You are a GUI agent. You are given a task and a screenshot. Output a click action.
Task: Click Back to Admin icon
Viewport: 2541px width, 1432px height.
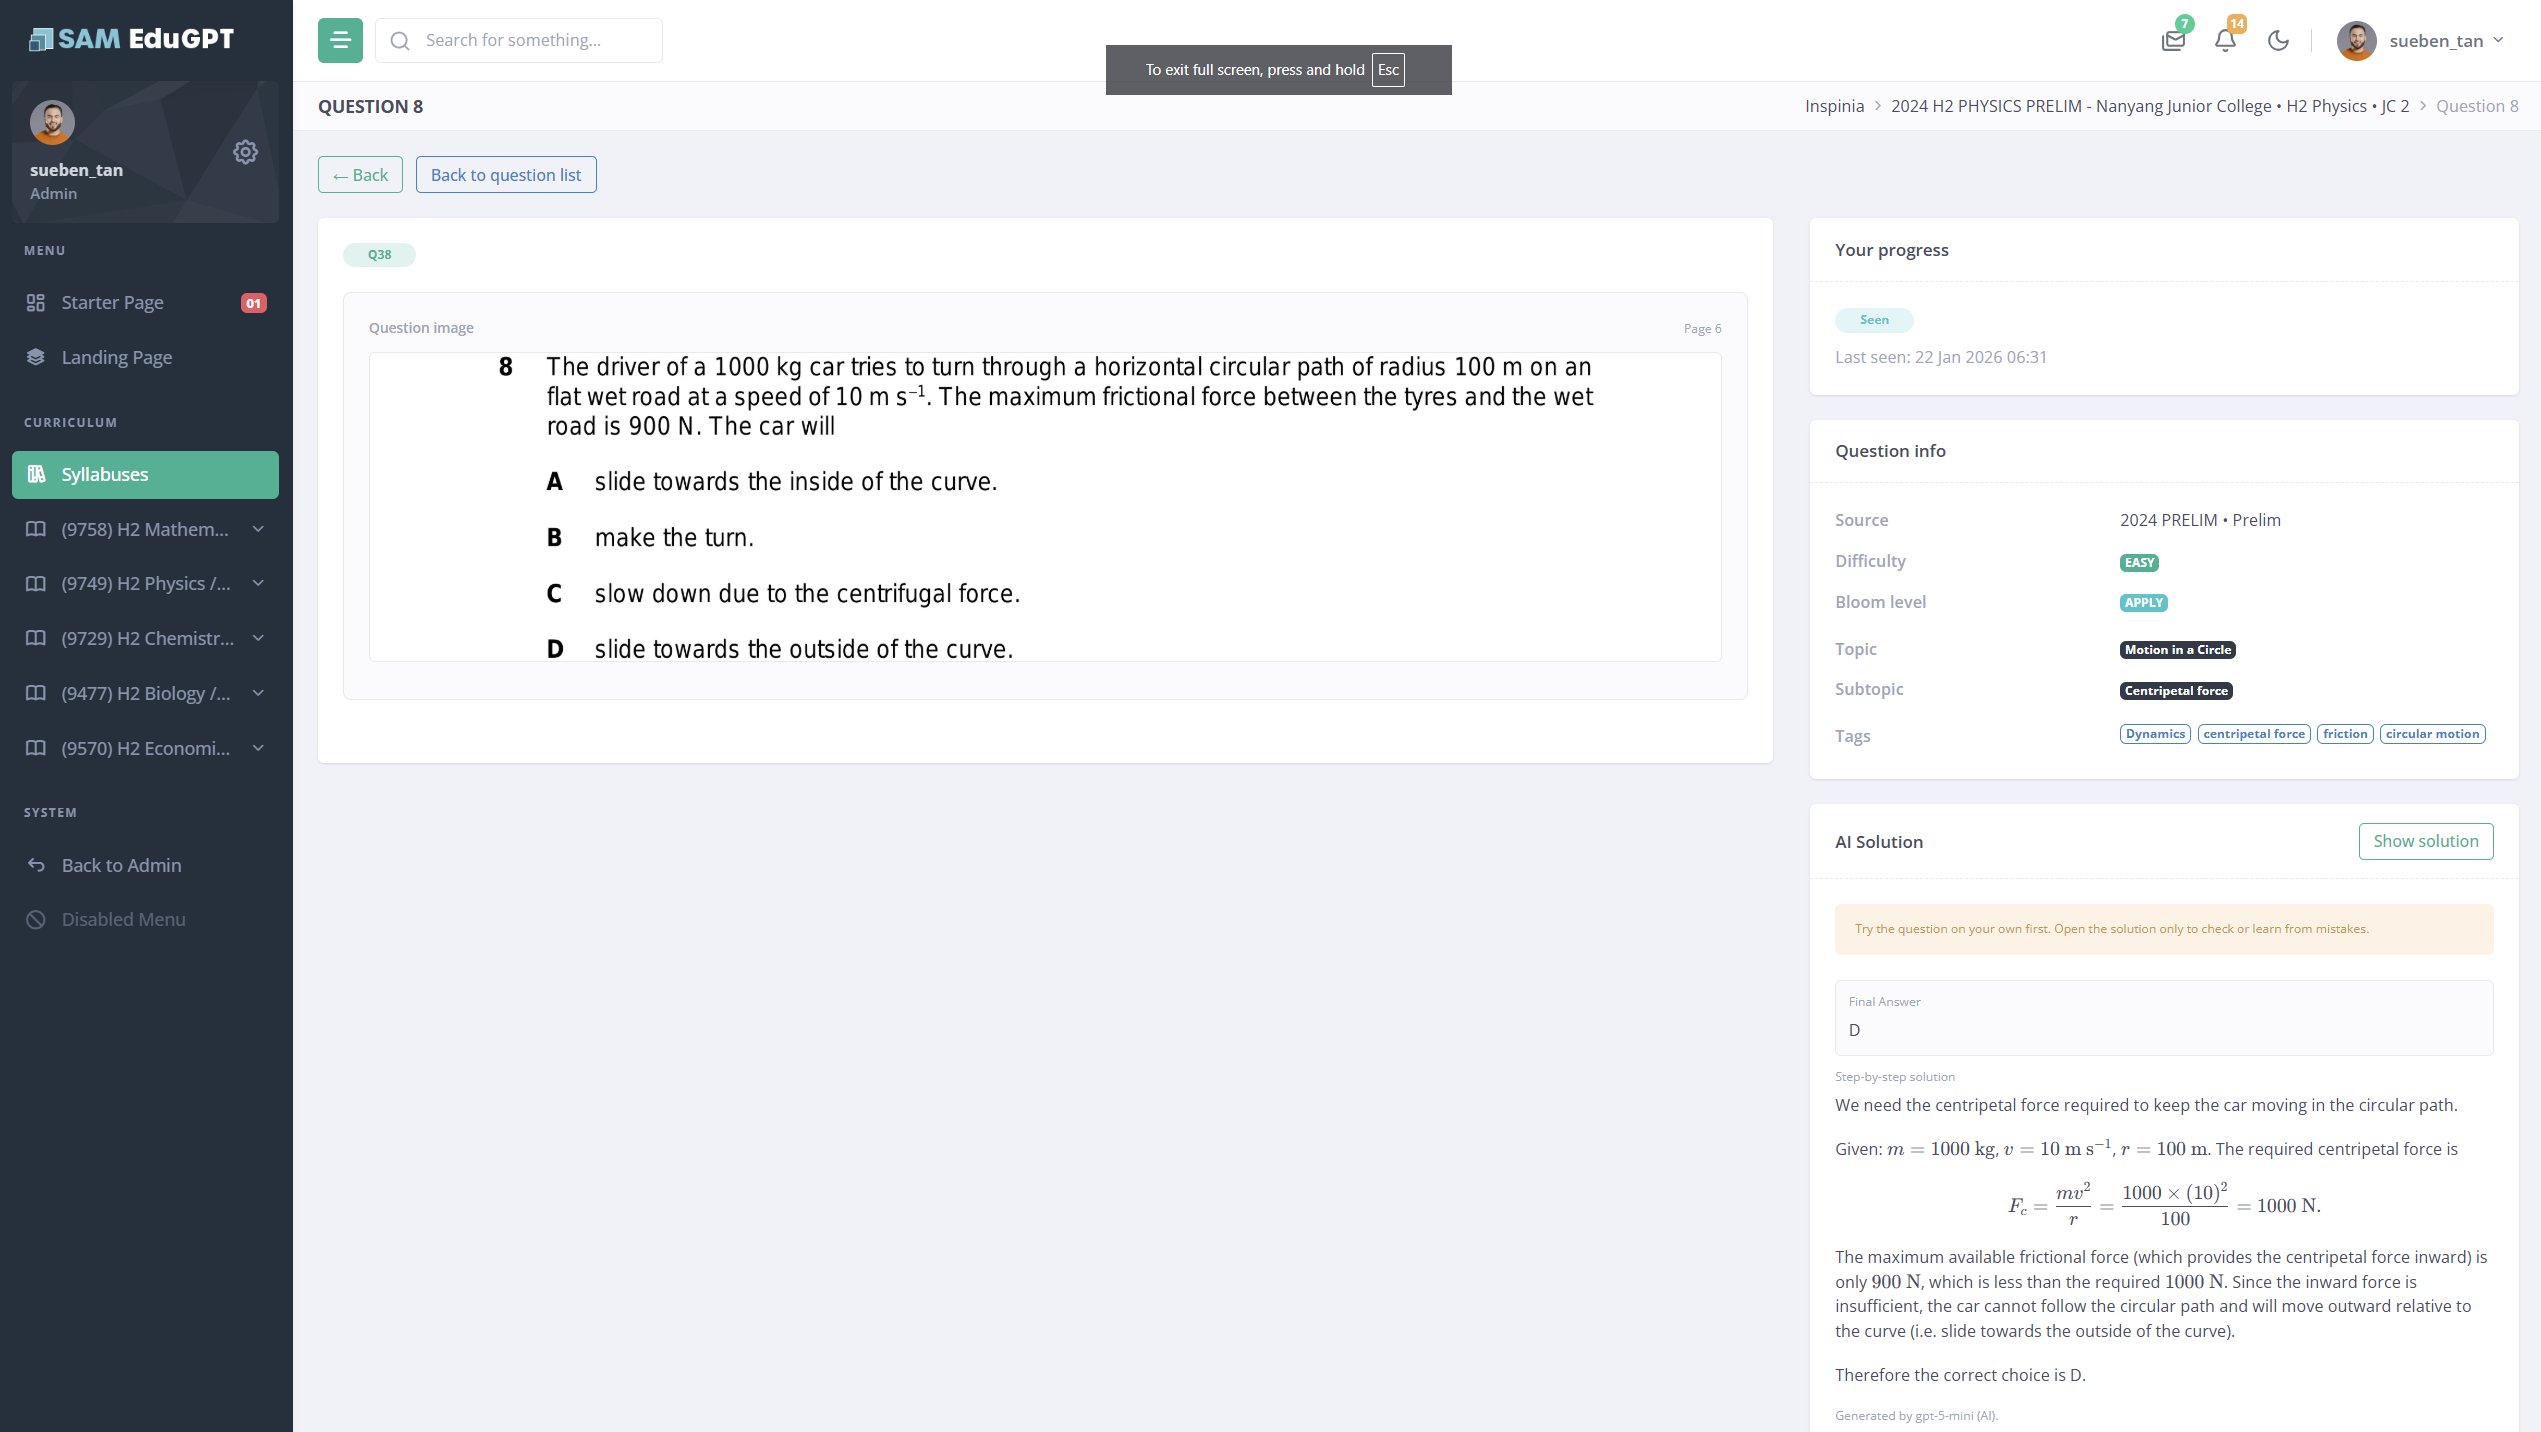36,865
